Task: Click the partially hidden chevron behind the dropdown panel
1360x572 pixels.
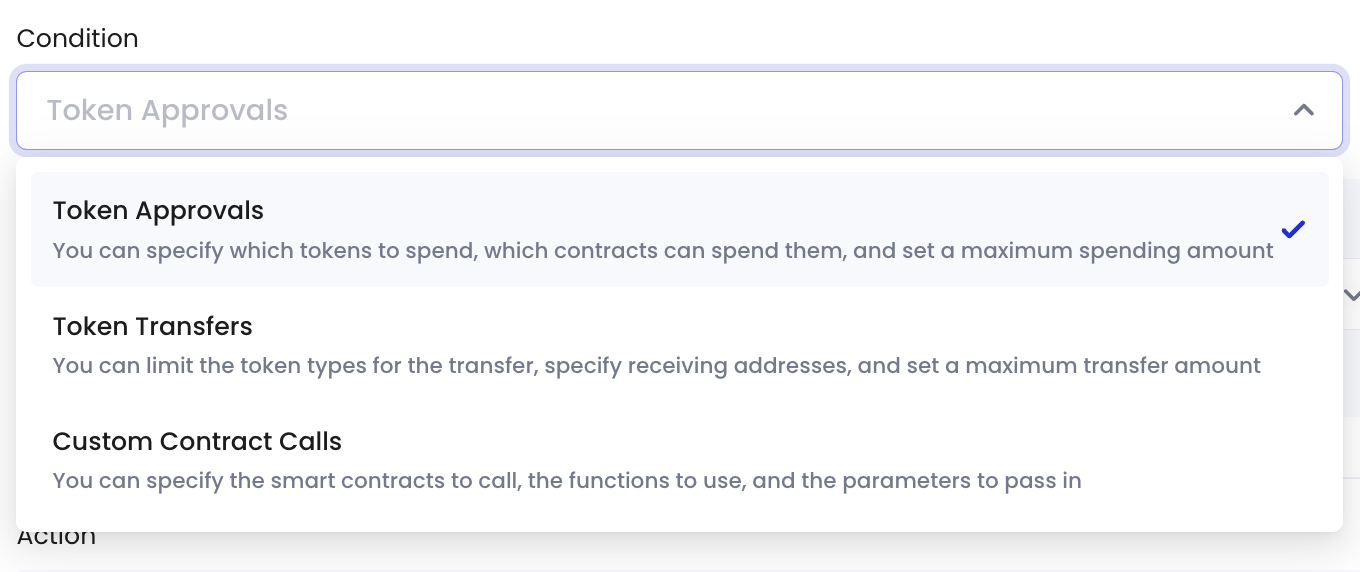Action: (1351, 295)
